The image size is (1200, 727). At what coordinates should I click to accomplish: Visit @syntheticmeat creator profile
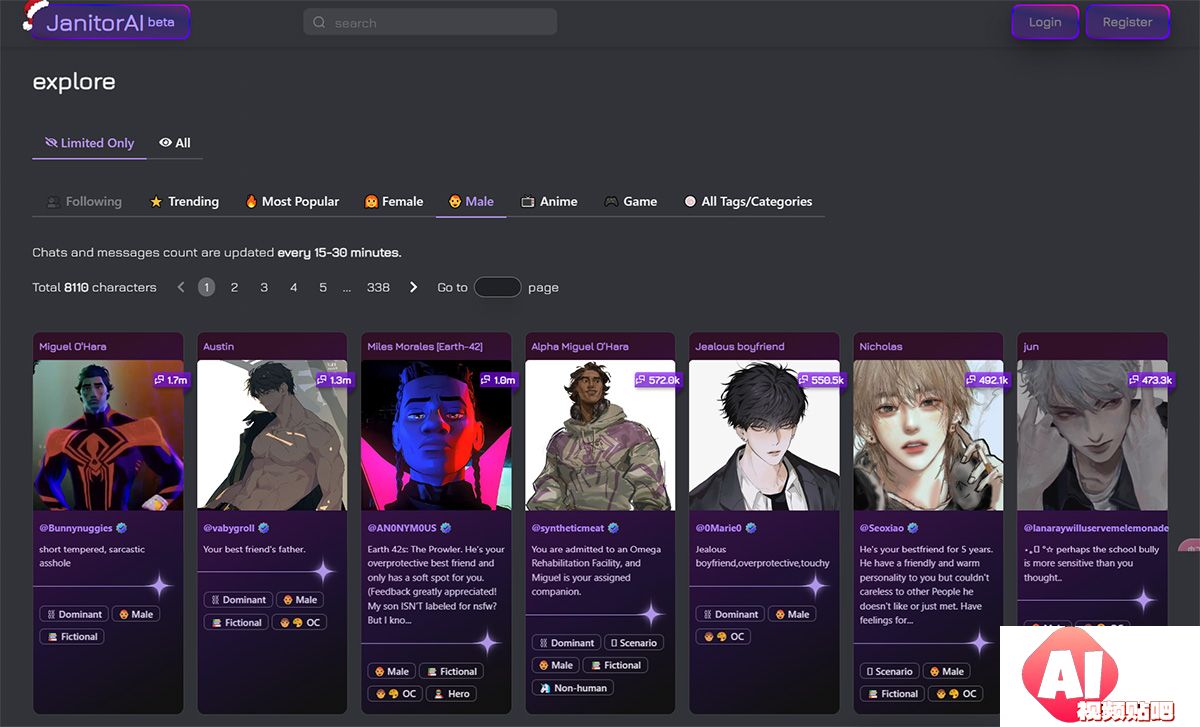pyautogui.click(x=568, y=527)
